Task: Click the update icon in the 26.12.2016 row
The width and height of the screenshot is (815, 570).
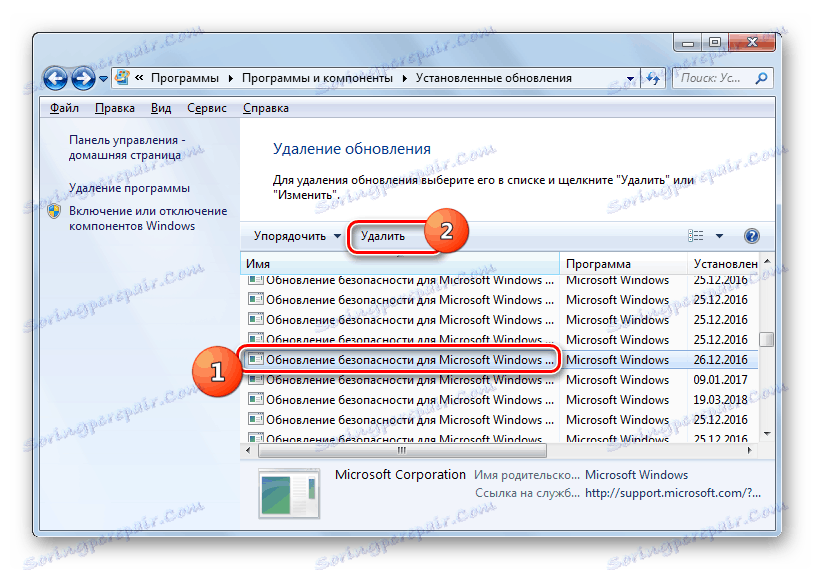Action: click(x=255, y=359)
